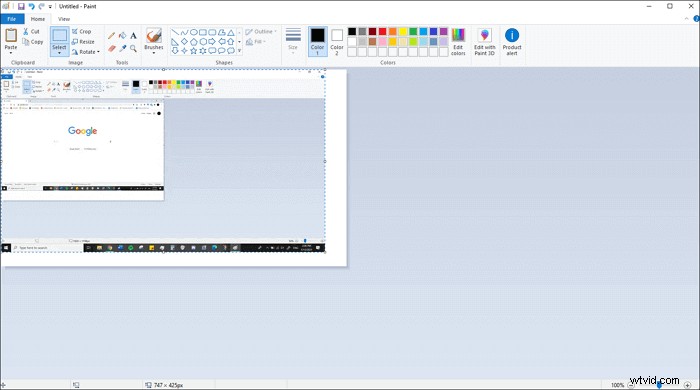Select the Fill with color bucket
The width and height of the screenshot is (700, 390).
click(x=122, y=36)
